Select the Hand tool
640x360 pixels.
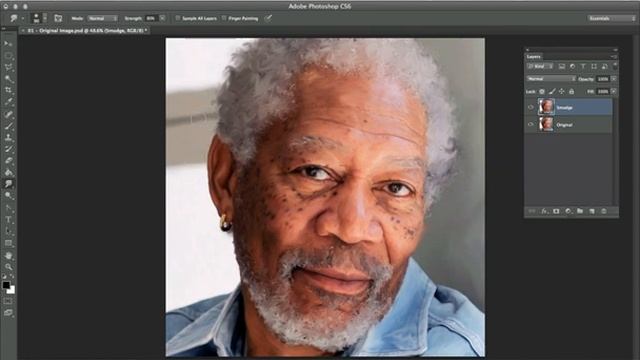(8, 256)
